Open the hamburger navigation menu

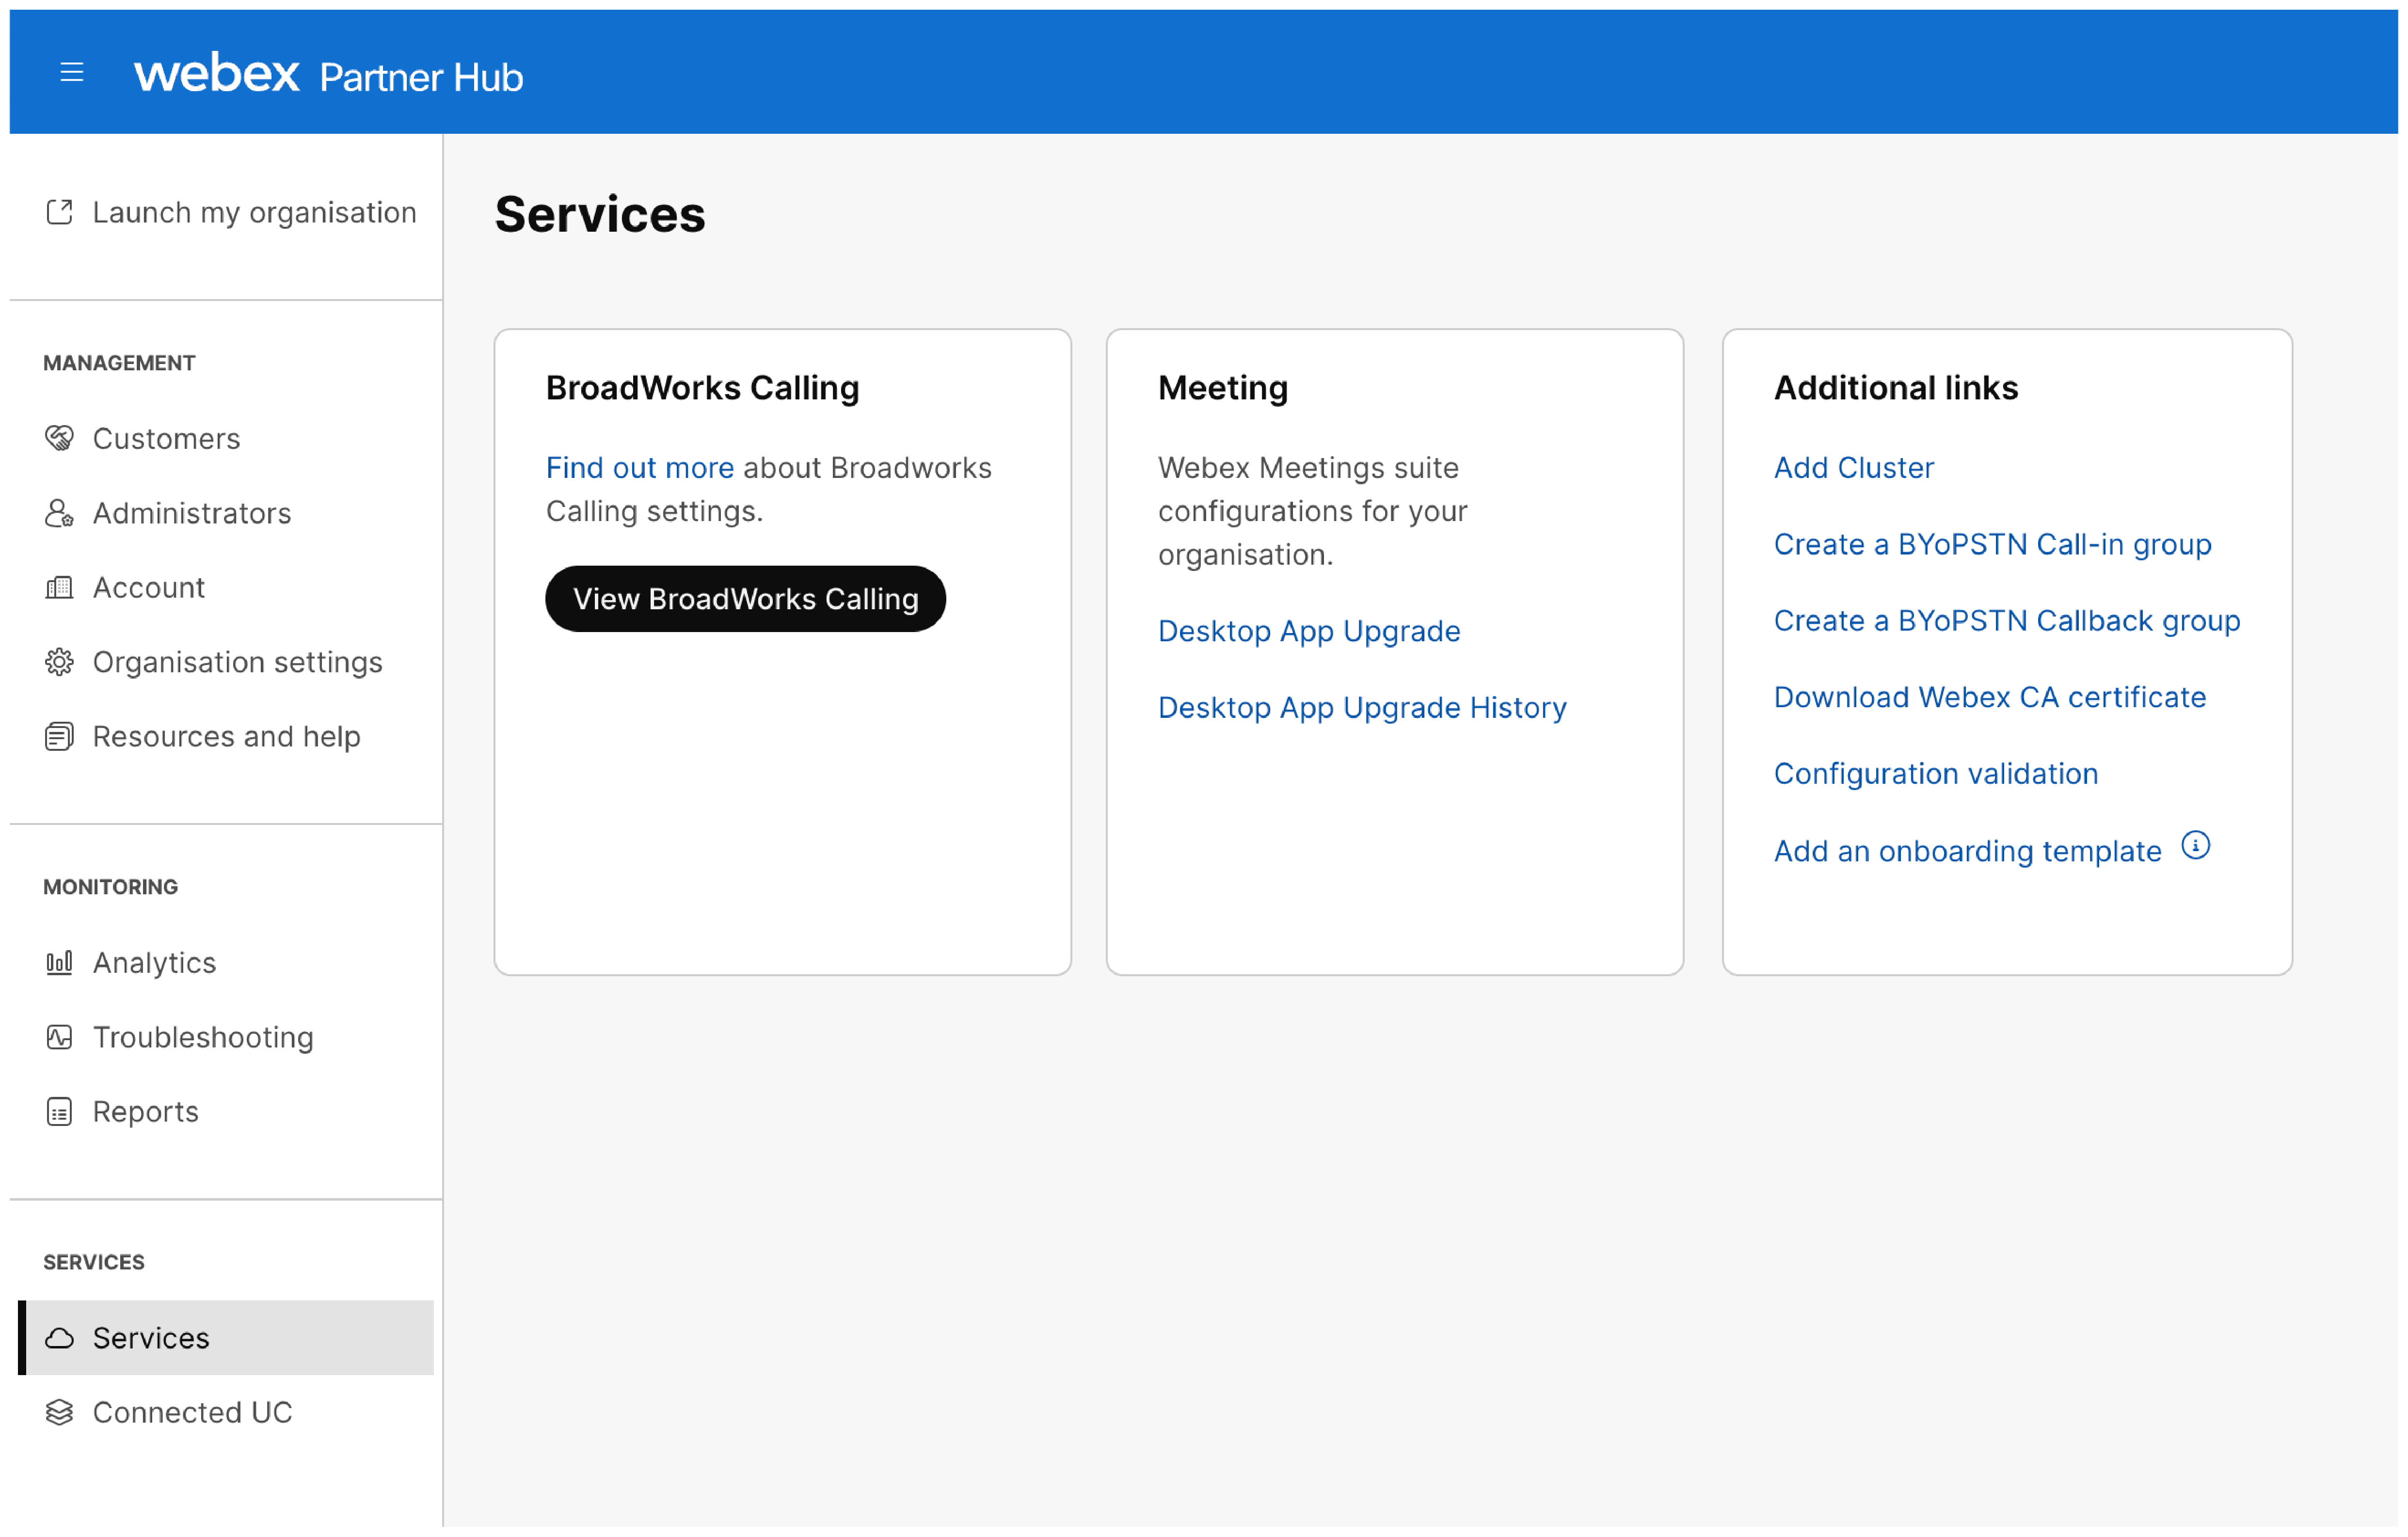tap(72, 73)
